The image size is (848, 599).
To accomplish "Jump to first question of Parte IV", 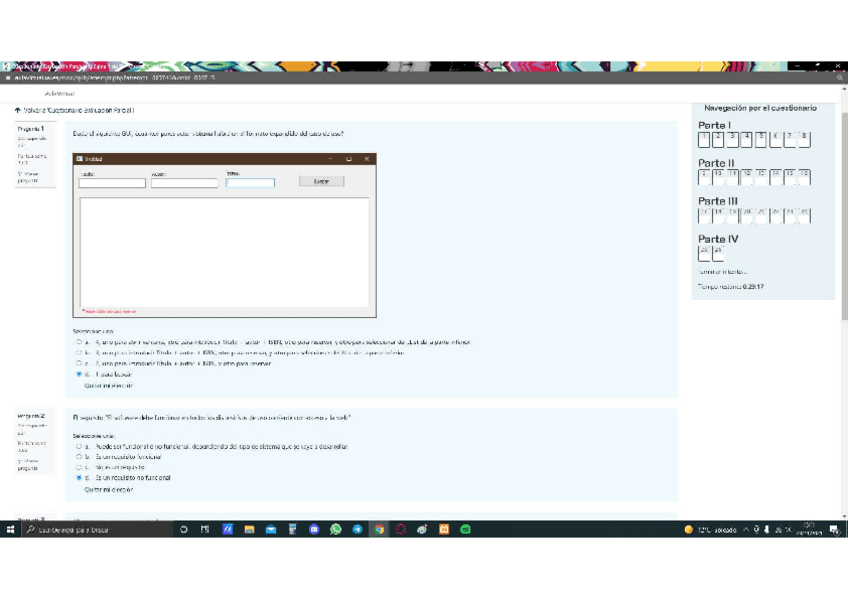I will click(704, 253).
